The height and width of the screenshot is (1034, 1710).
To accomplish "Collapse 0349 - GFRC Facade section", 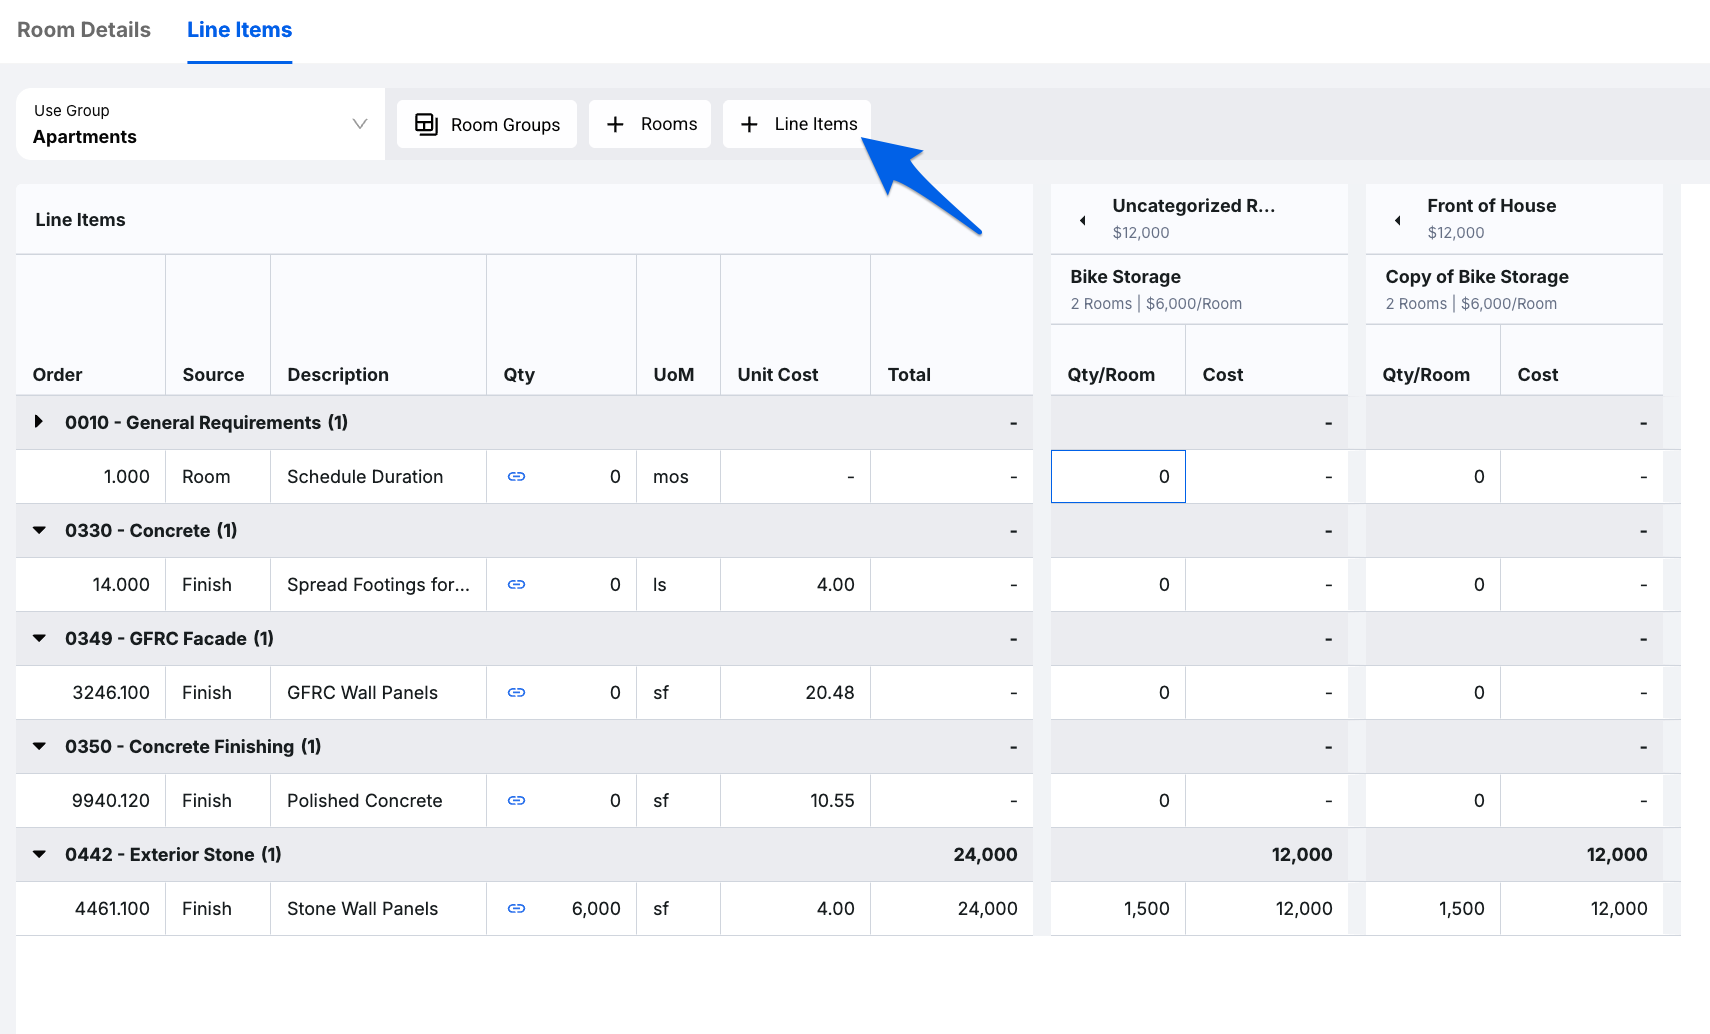I will (x=39, y=639).
